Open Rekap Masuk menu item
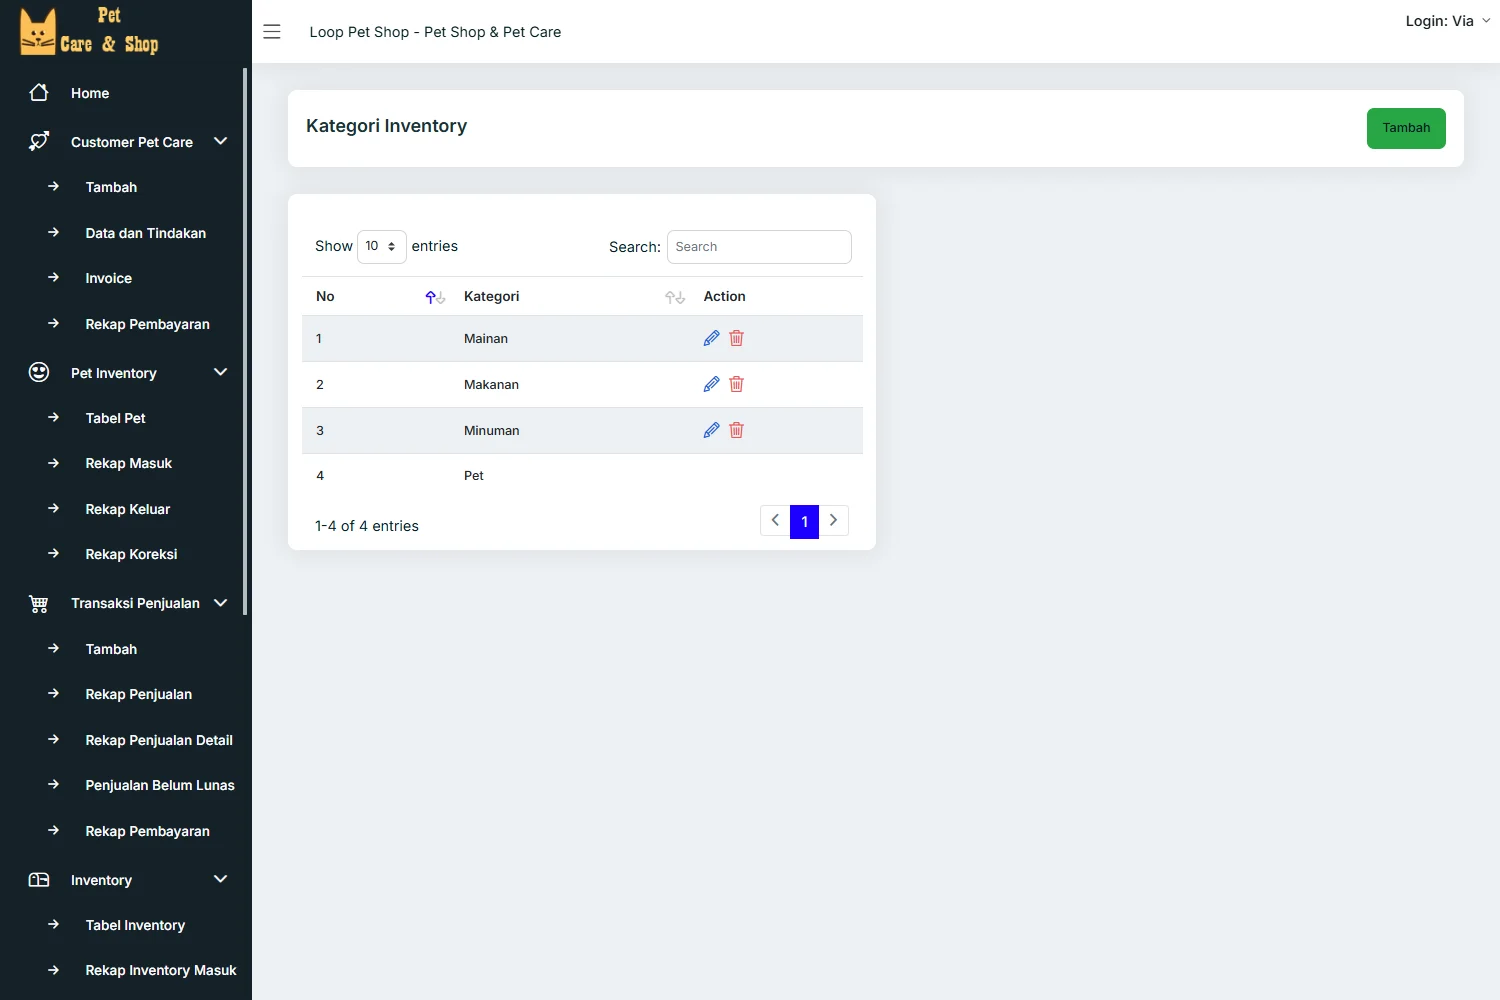Viewport: 1500px width, 1000px height. pos(129,463)
